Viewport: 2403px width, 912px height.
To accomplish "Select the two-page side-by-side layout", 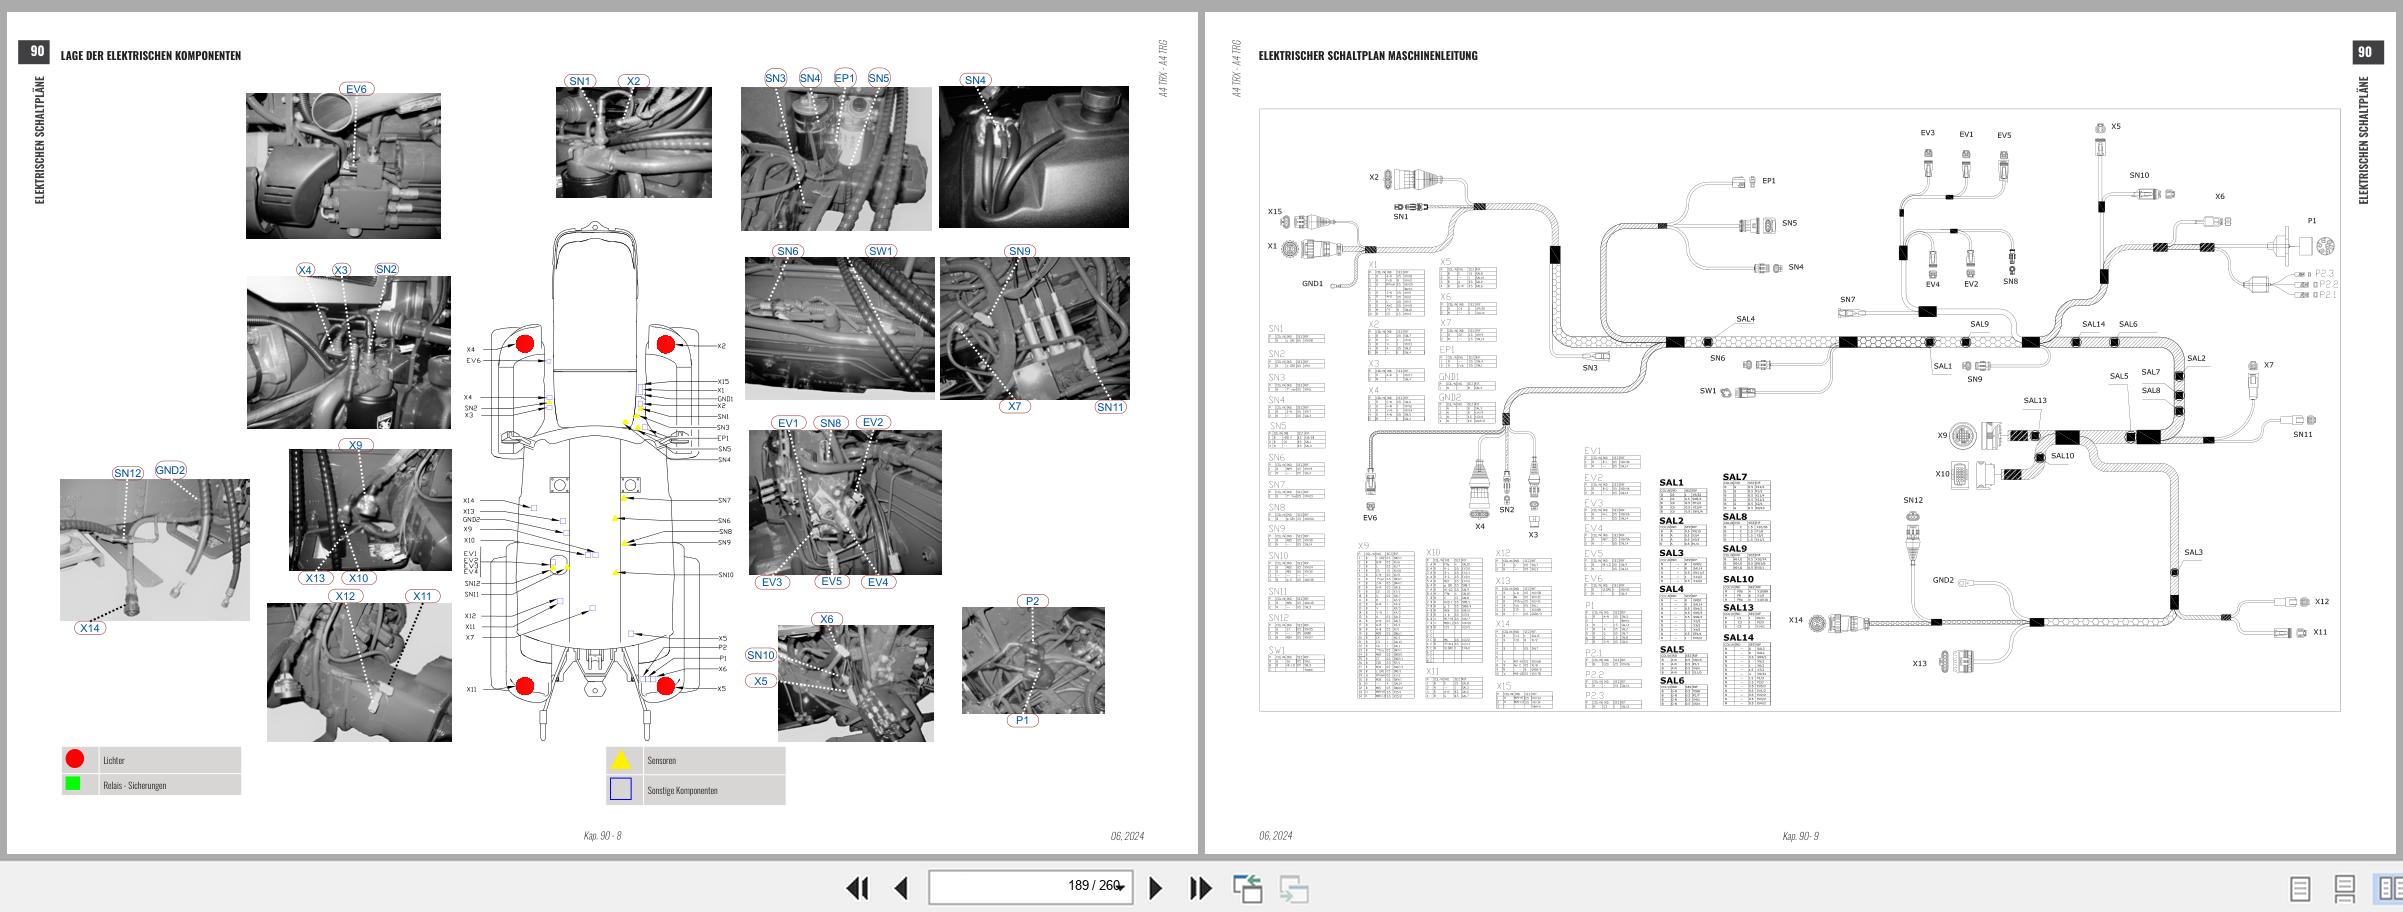I will click(2390, 888).
